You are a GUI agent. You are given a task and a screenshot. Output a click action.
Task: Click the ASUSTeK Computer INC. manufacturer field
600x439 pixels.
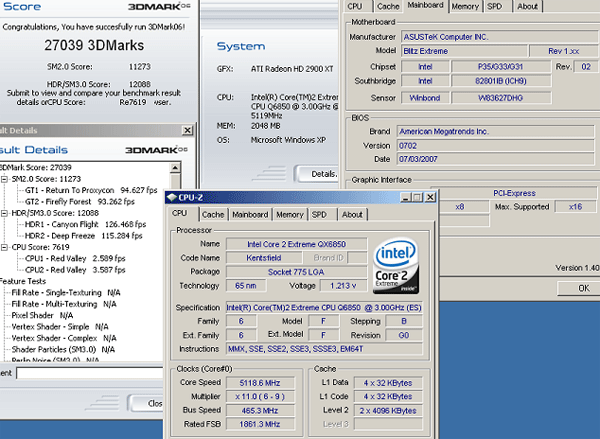tap(501, 37)
